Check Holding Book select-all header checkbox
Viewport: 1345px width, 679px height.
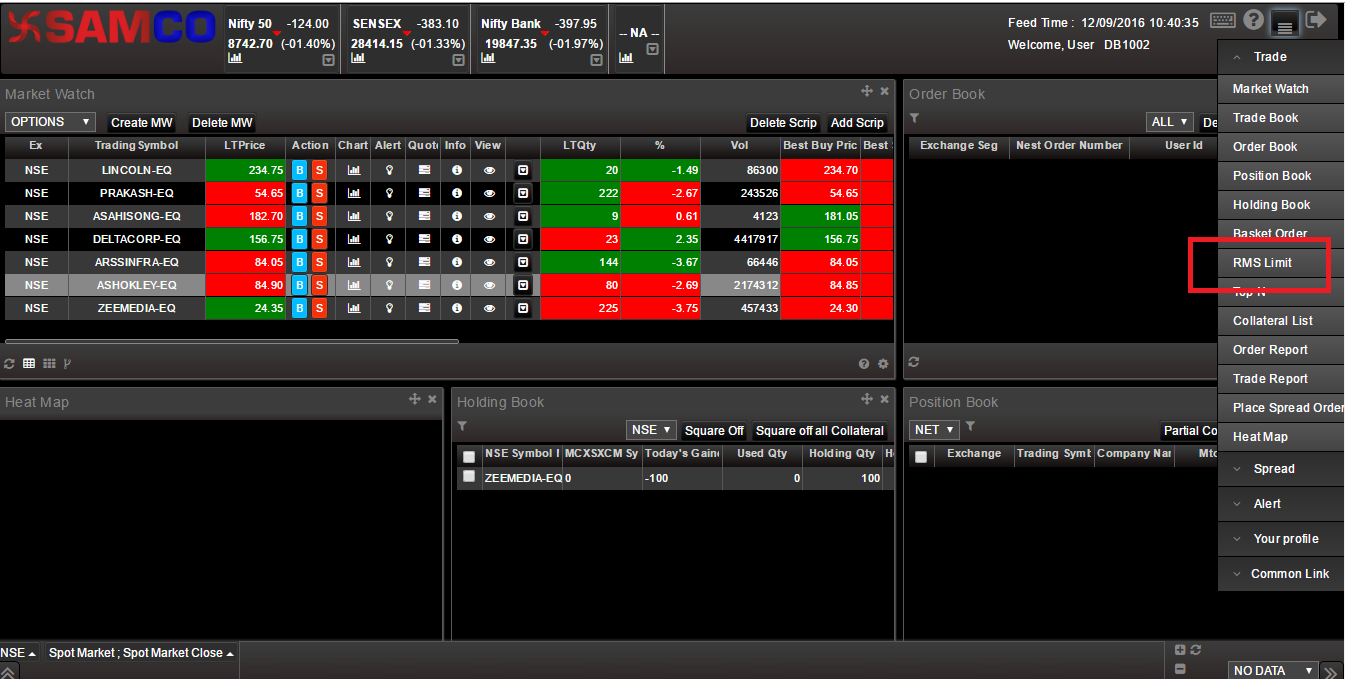click(x=468, y=456)
